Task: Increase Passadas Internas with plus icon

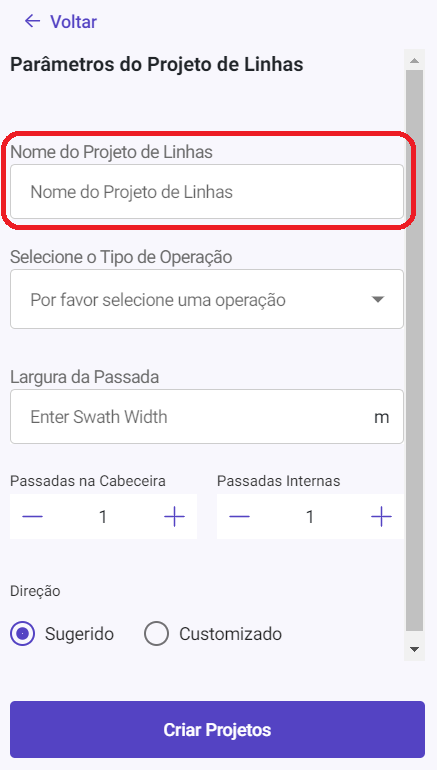Action: pos(381,517)
